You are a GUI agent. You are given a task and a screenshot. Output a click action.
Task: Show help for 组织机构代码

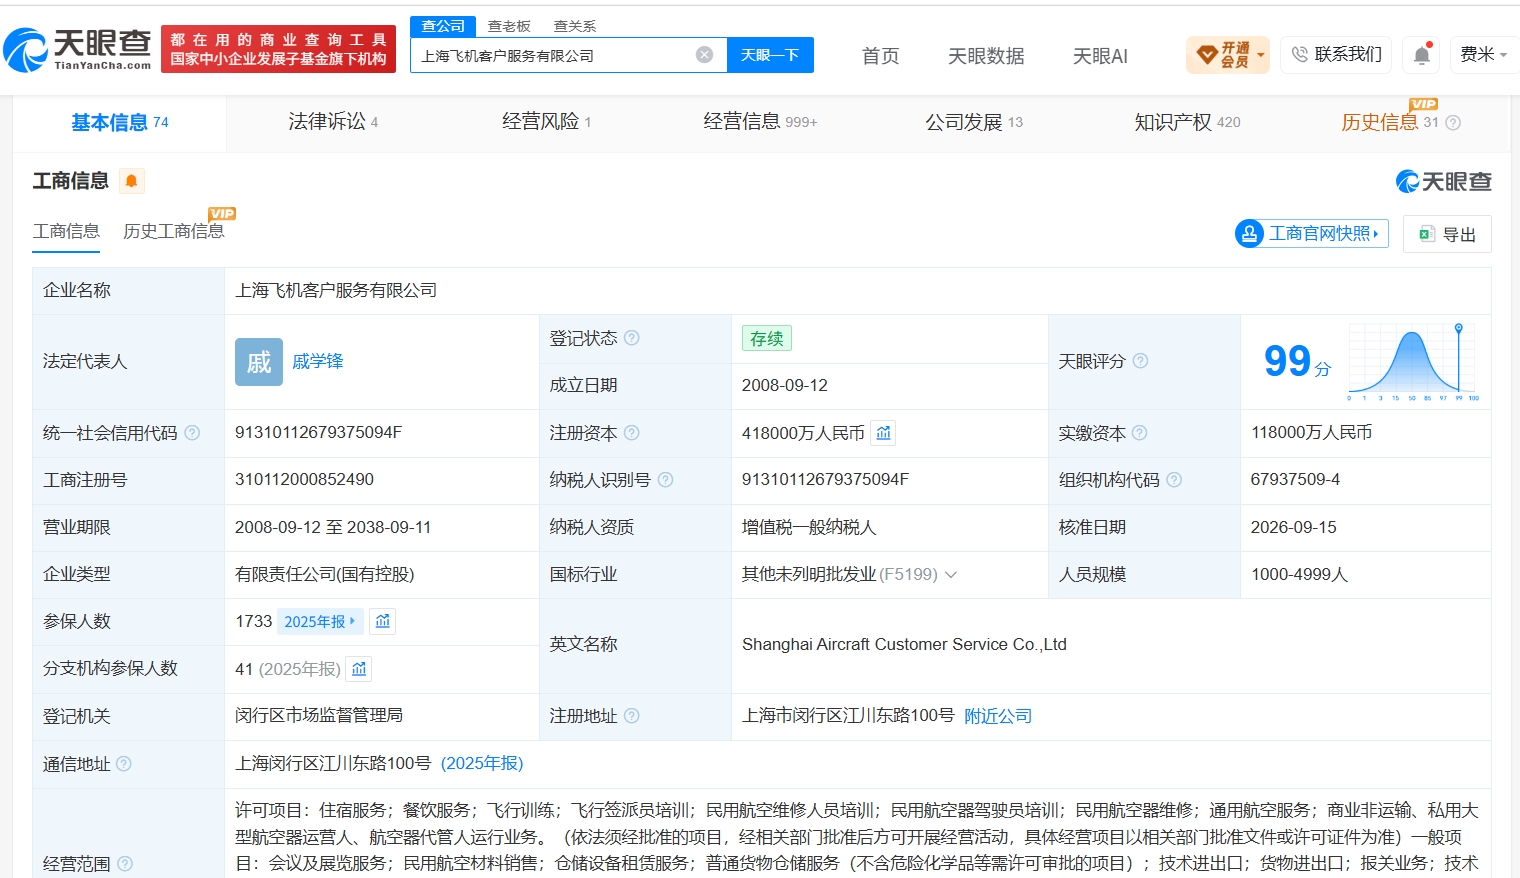1174,480
